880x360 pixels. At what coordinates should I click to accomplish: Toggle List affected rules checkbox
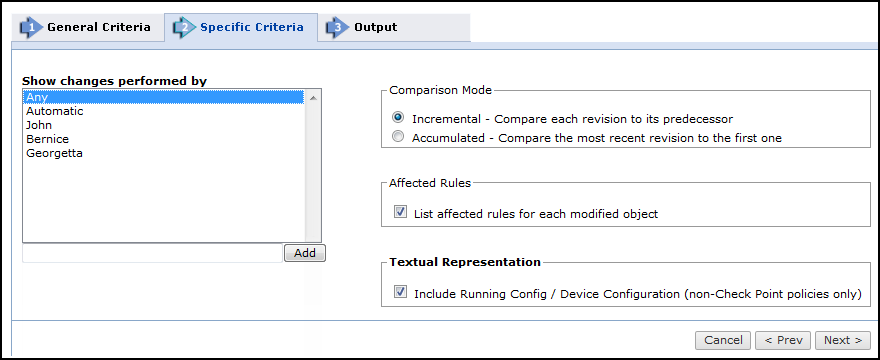400,212
